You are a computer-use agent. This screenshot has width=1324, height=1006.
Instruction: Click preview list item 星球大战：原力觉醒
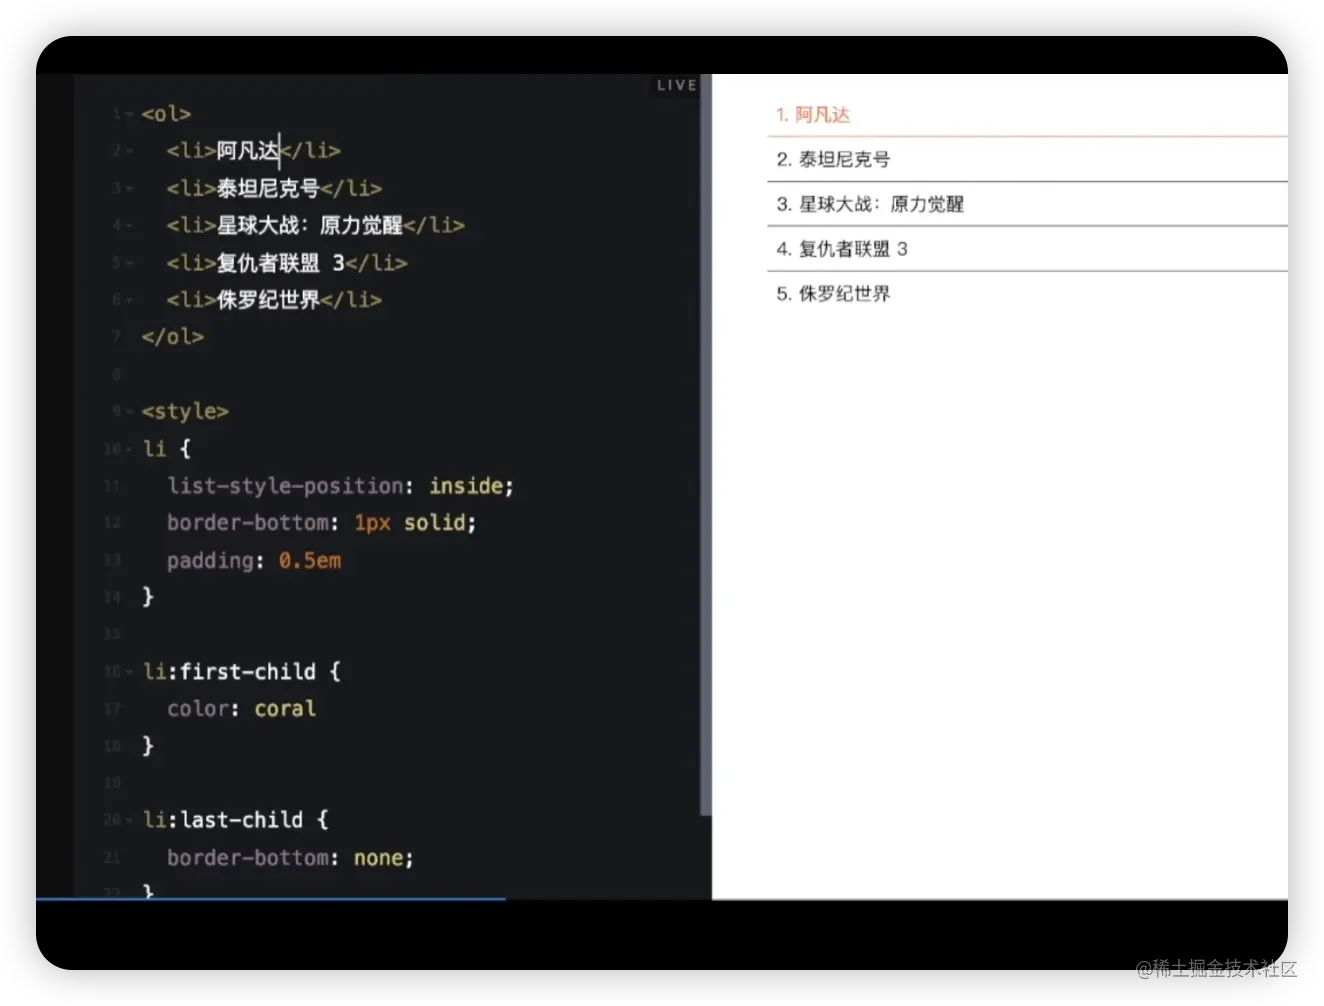1027,204
